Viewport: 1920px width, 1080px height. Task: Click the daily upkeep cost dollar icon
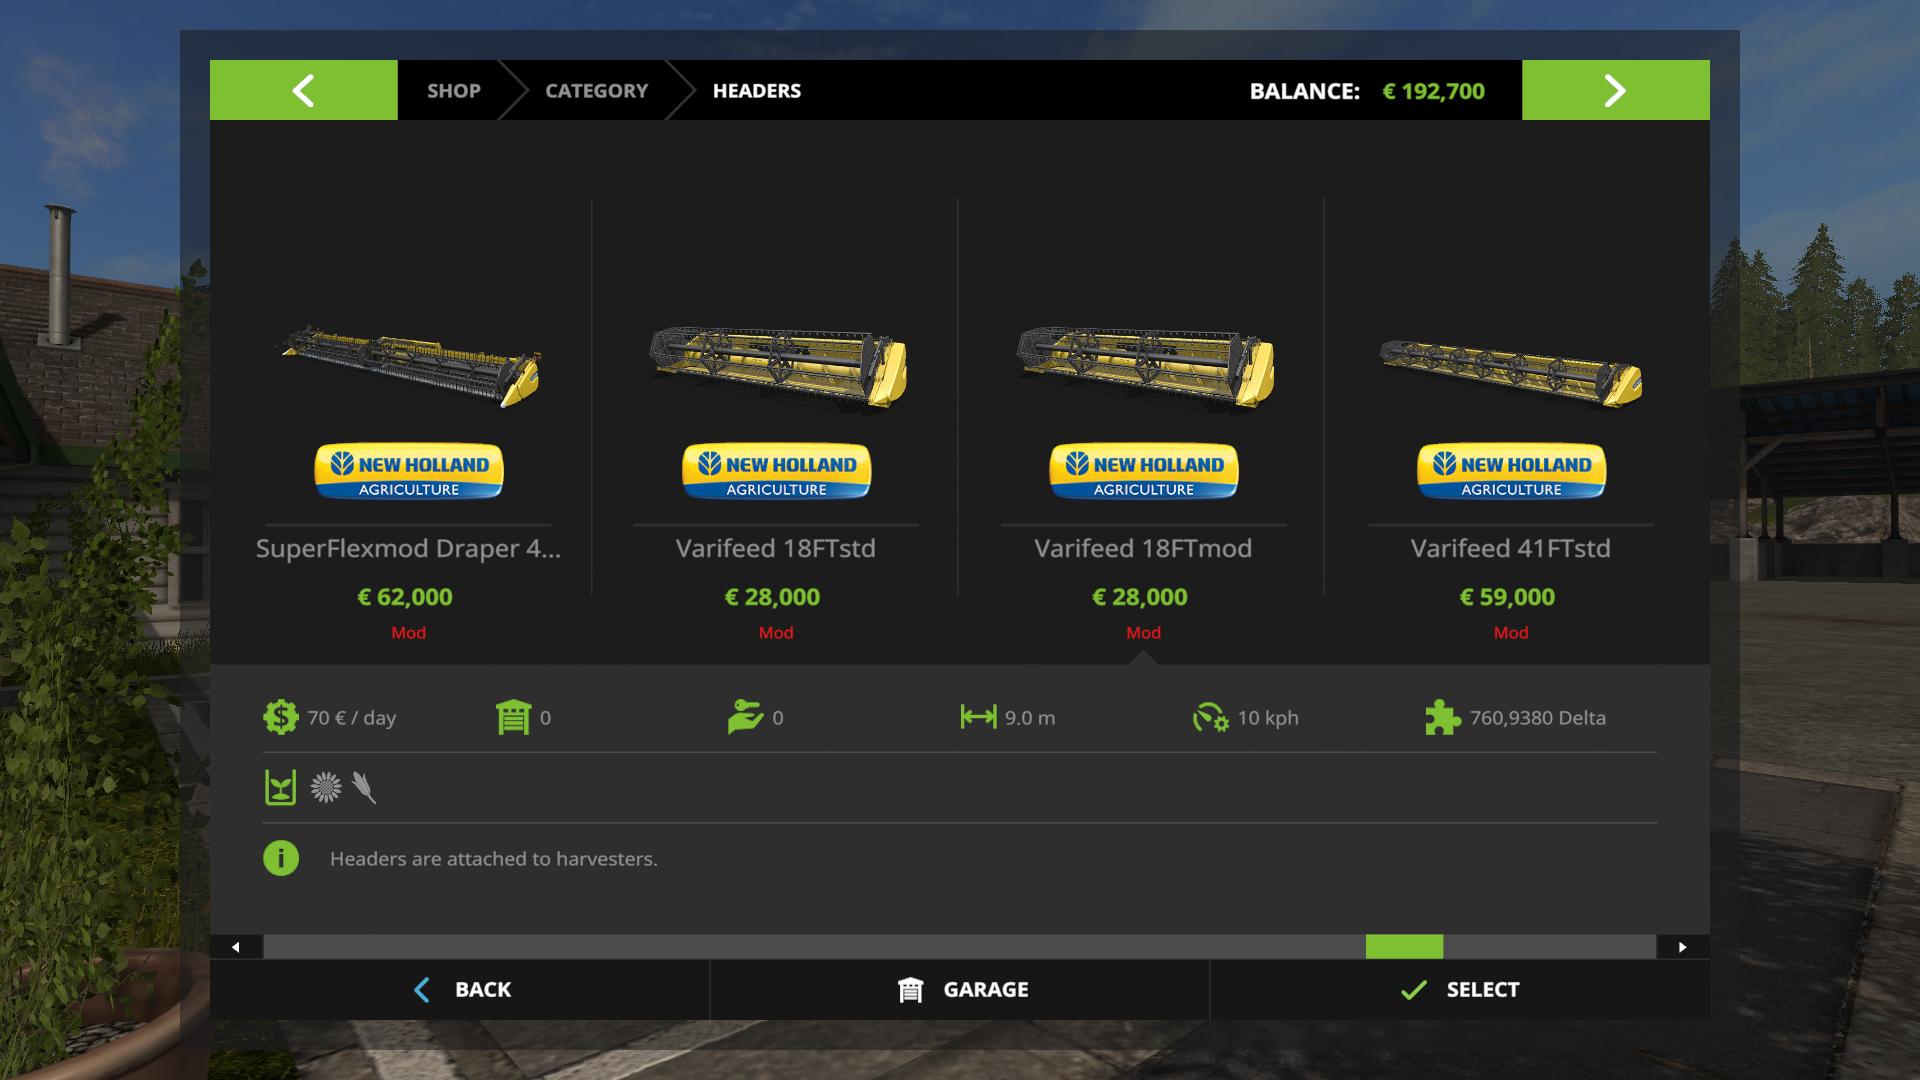pyautogui.click(x=281, y=717)
